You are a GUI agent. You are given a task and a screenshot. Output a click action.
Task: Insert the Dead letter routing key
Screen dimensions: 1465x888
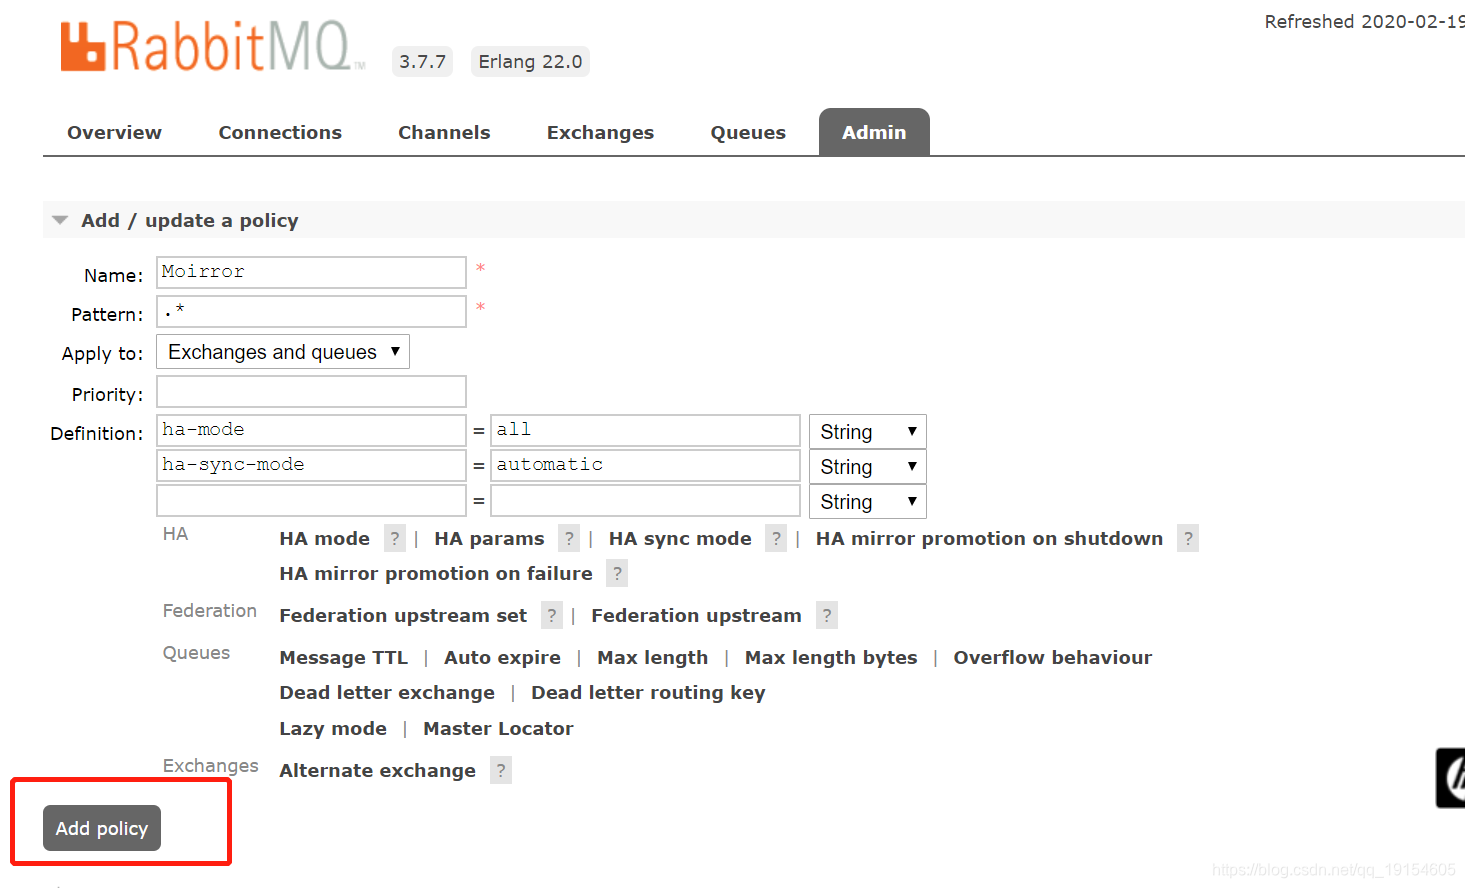click(648, 693)
